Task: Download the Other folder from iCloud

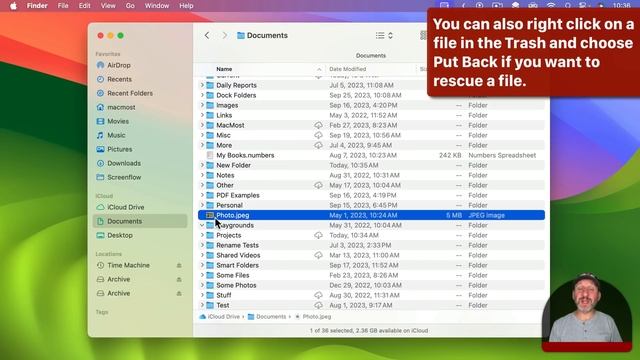Action: [x=318, y=185]
